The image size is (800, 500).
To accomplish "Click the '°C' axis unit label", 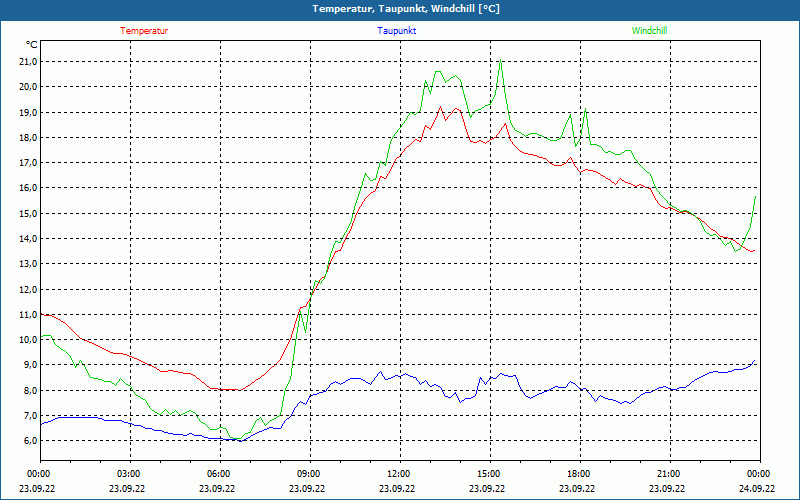I will (32, 45).
